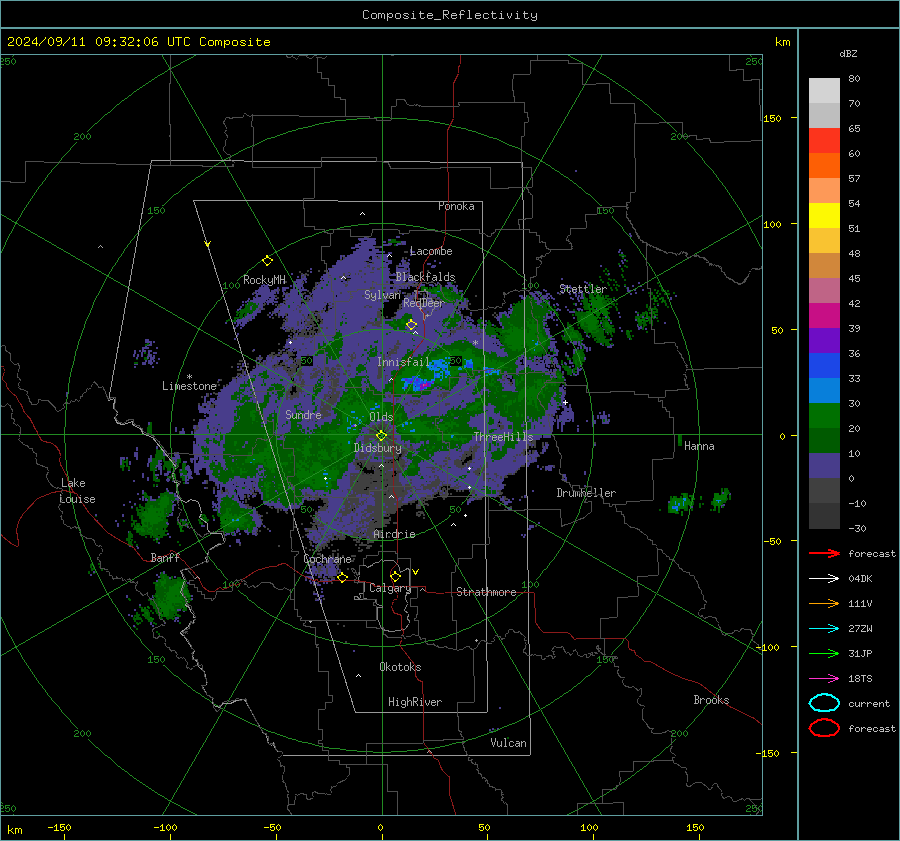Click the Limestone label
The height and width of the screenshot is (841, 900).
pos(189,386)
